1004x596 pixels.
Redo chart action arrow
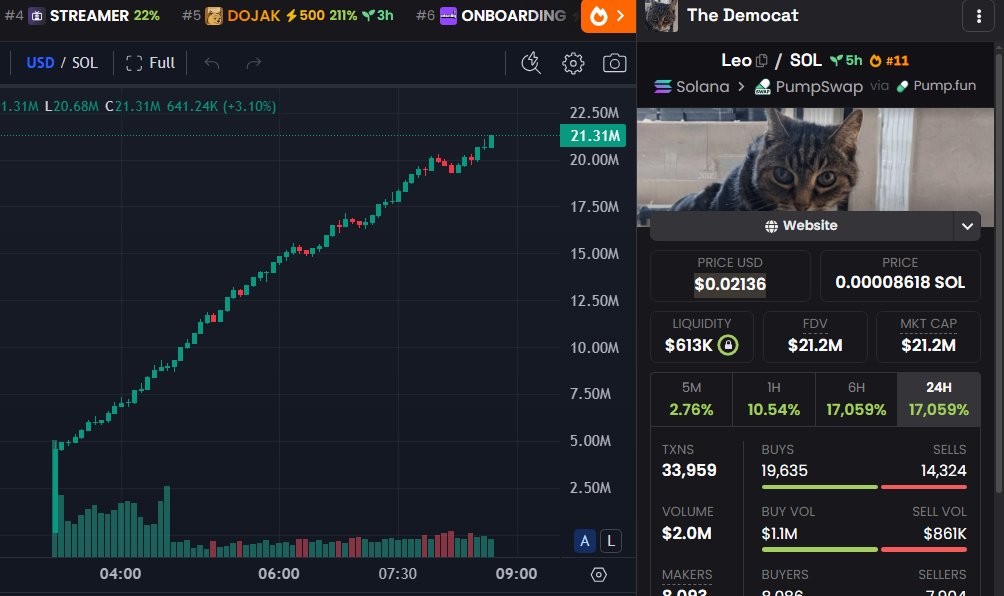point(254,63)
